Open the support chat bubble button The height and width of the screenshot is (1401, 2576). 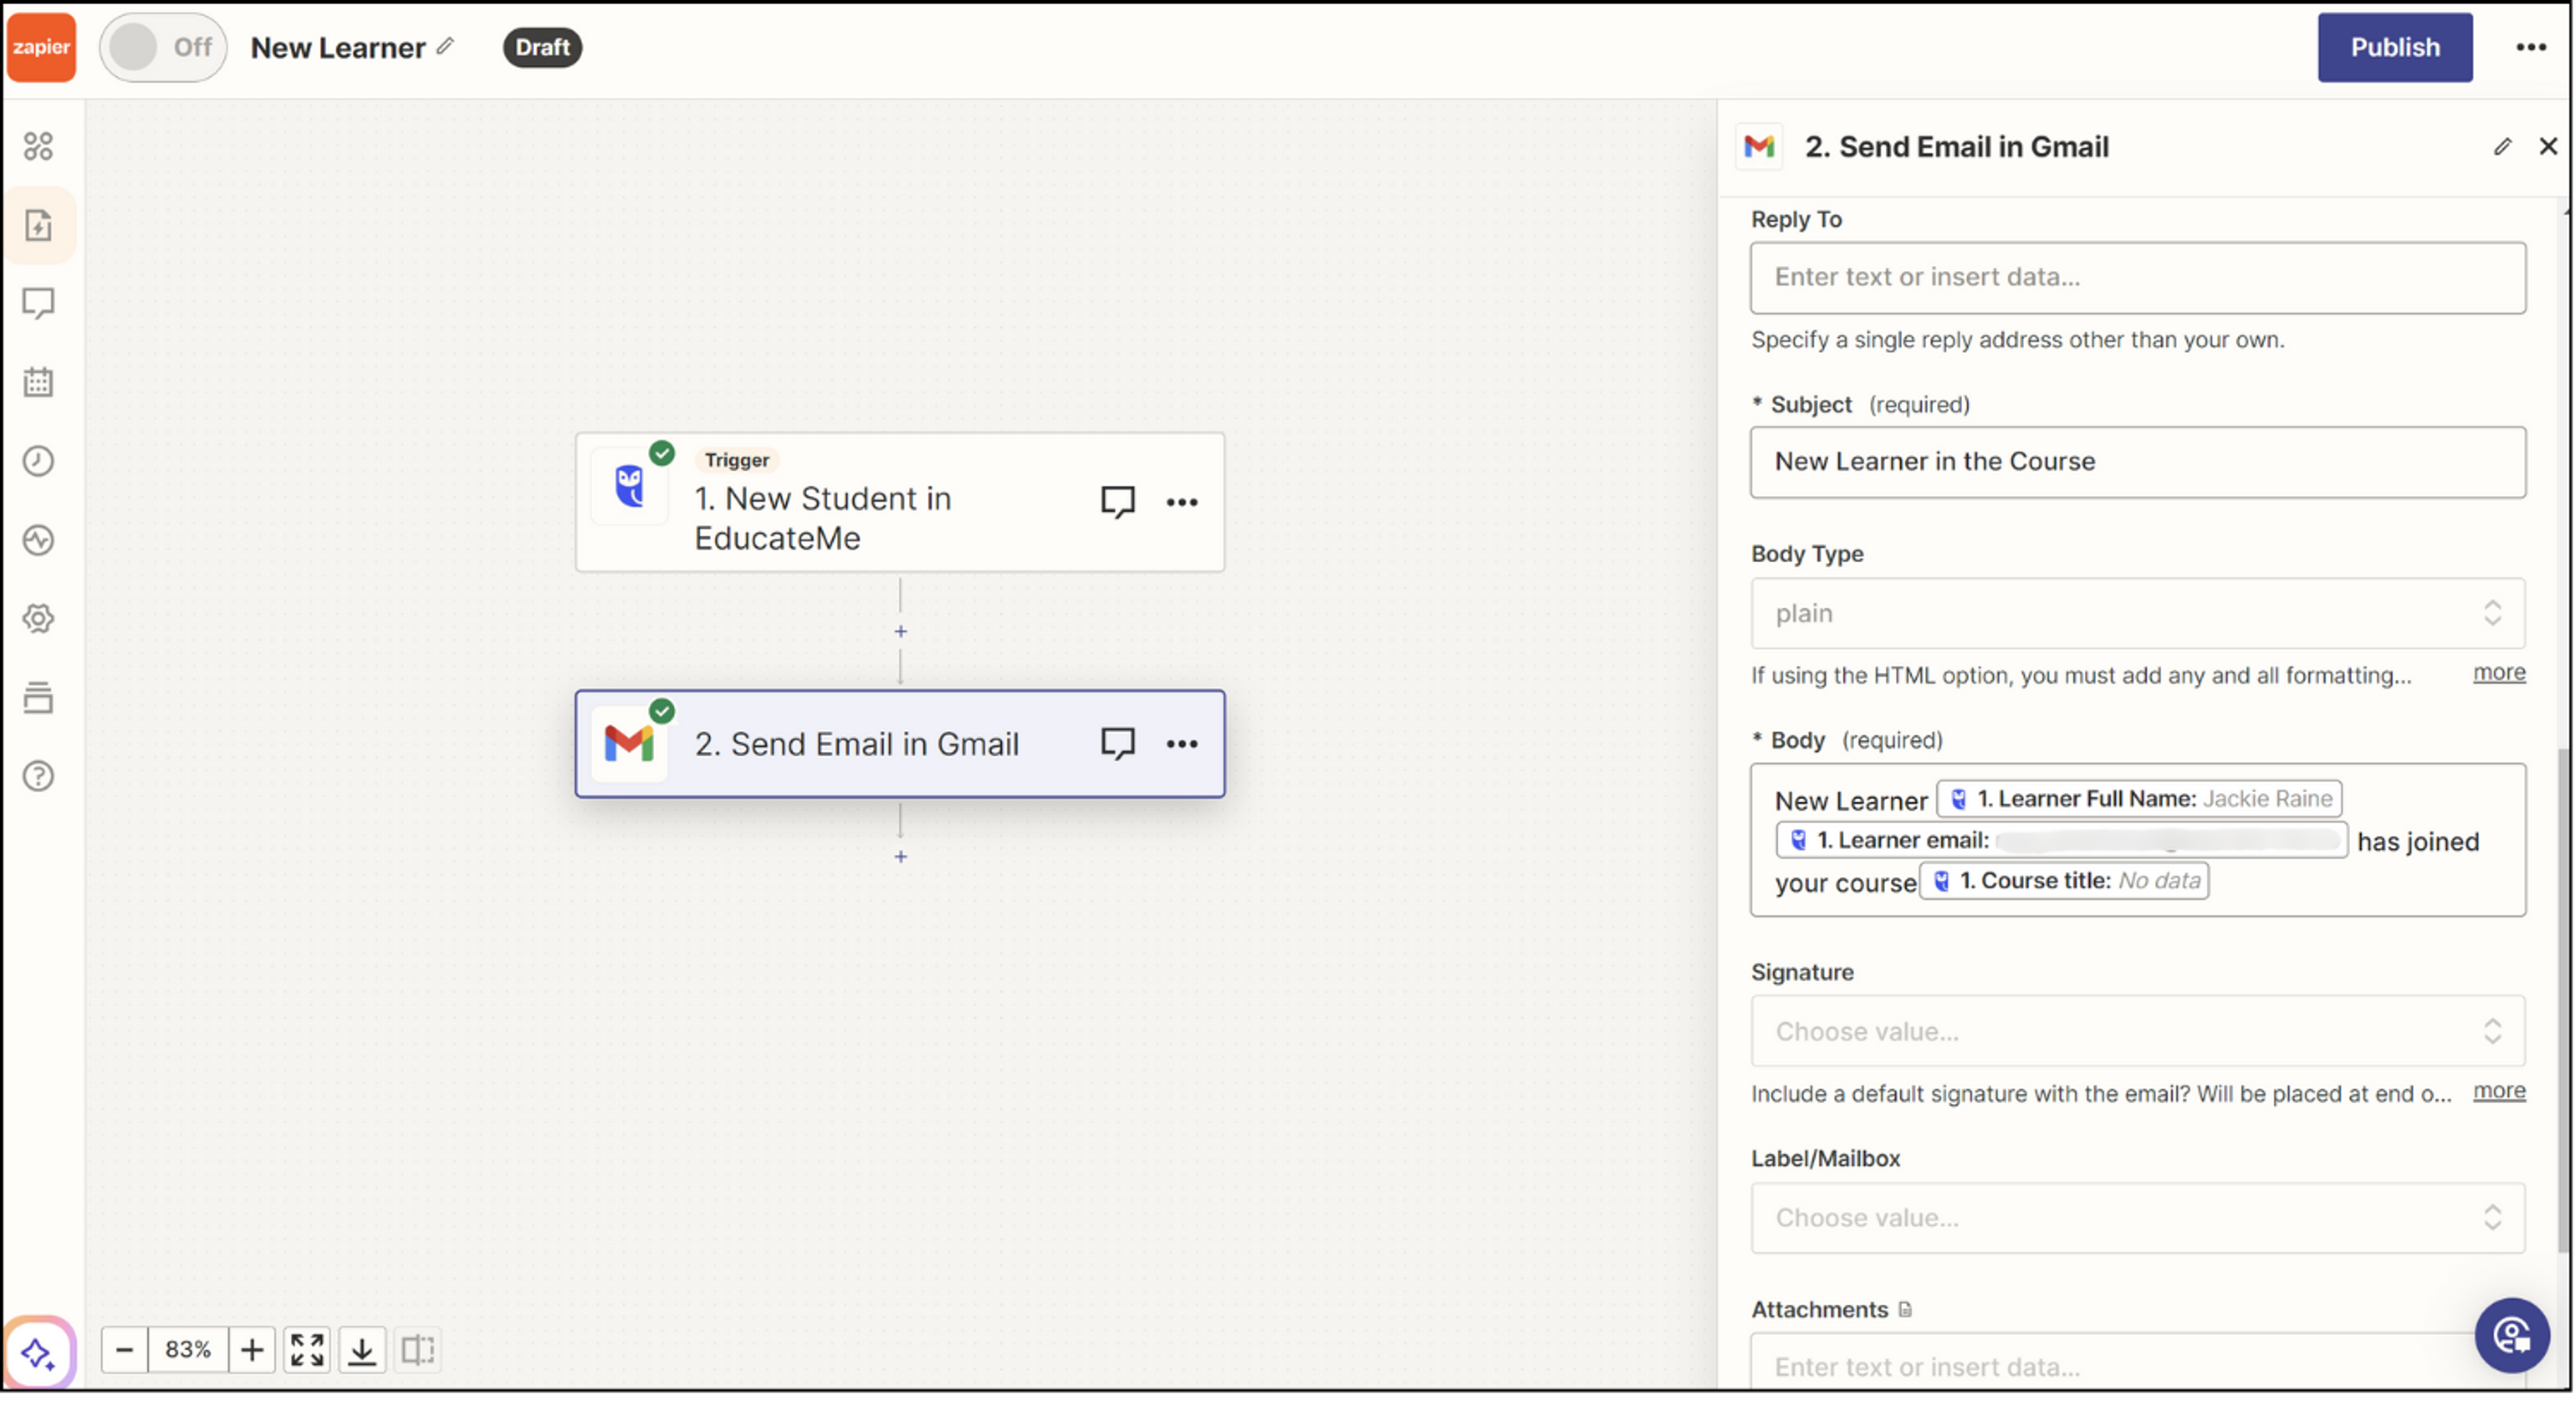pos(2511,1335)
